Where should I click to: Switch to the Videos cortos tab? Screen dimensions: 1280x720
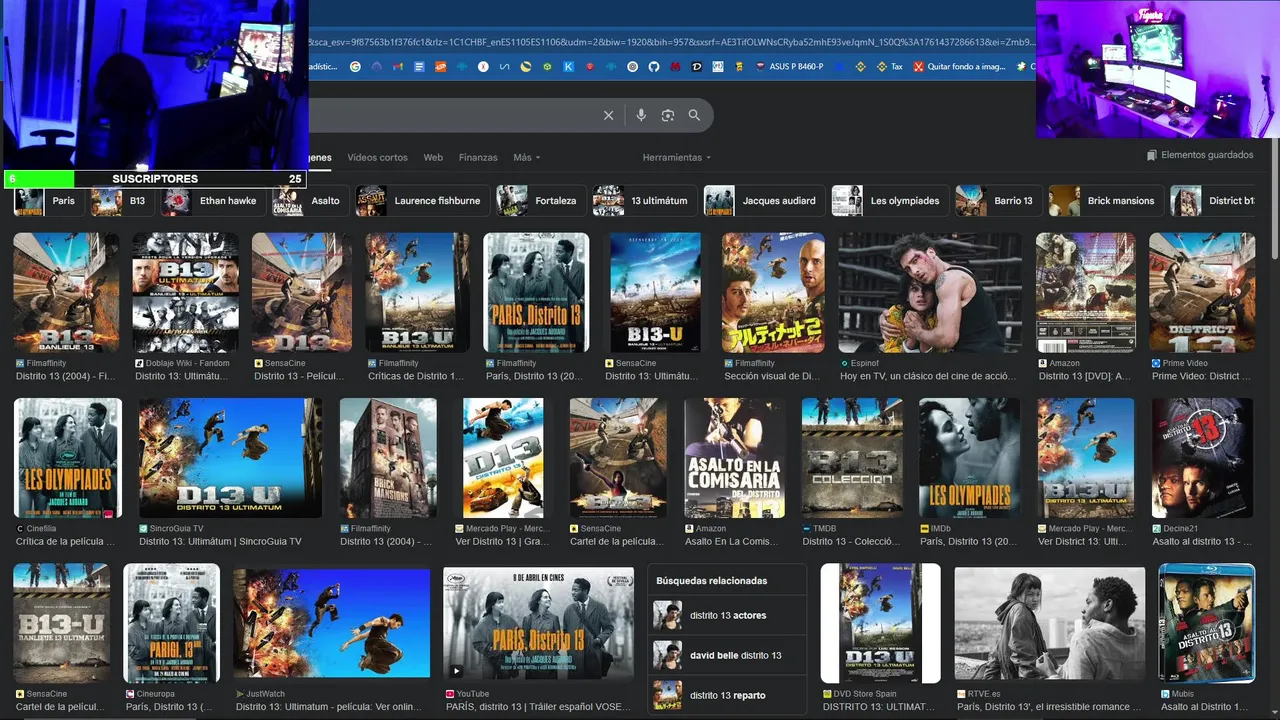[x=377, y=158]
